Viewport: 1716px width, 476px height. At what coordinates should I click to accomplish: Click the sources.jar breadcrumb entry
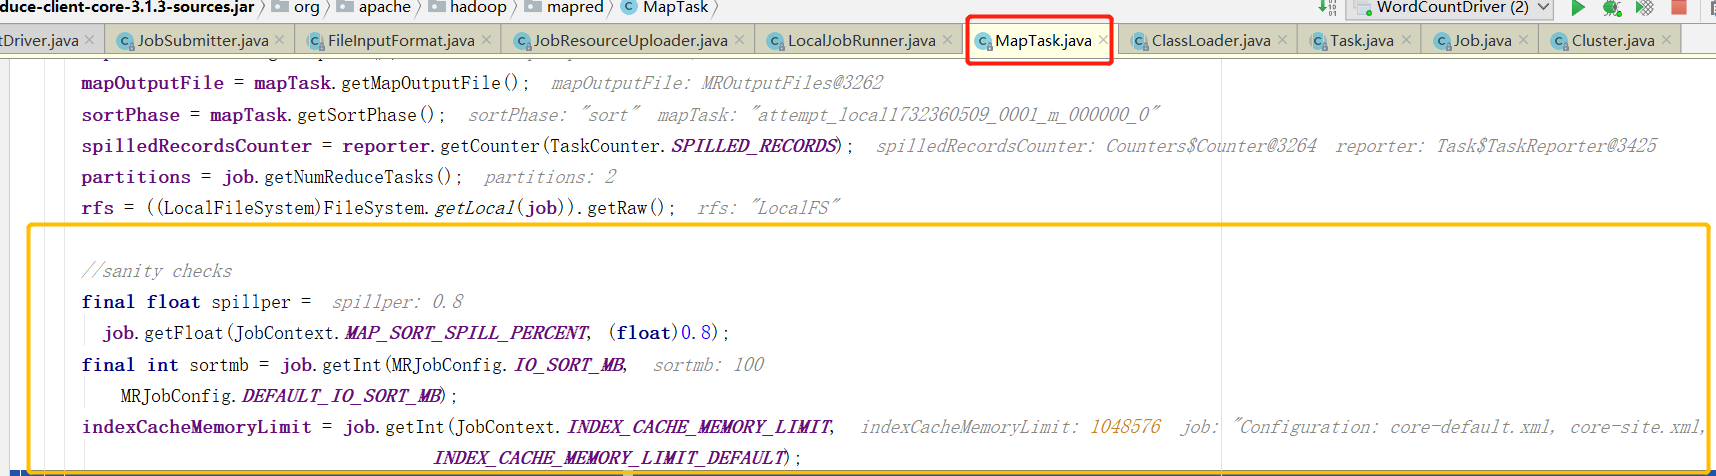tap(127, 7)
